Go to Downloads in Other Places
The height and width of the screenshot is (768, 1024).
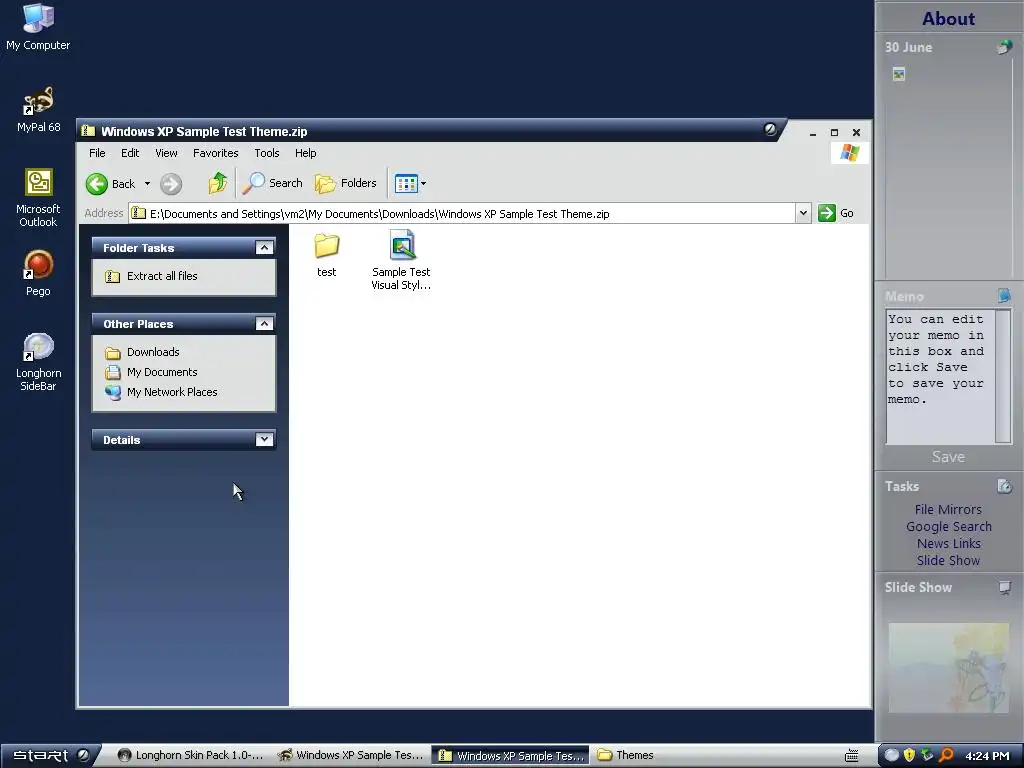coord(153,352)
